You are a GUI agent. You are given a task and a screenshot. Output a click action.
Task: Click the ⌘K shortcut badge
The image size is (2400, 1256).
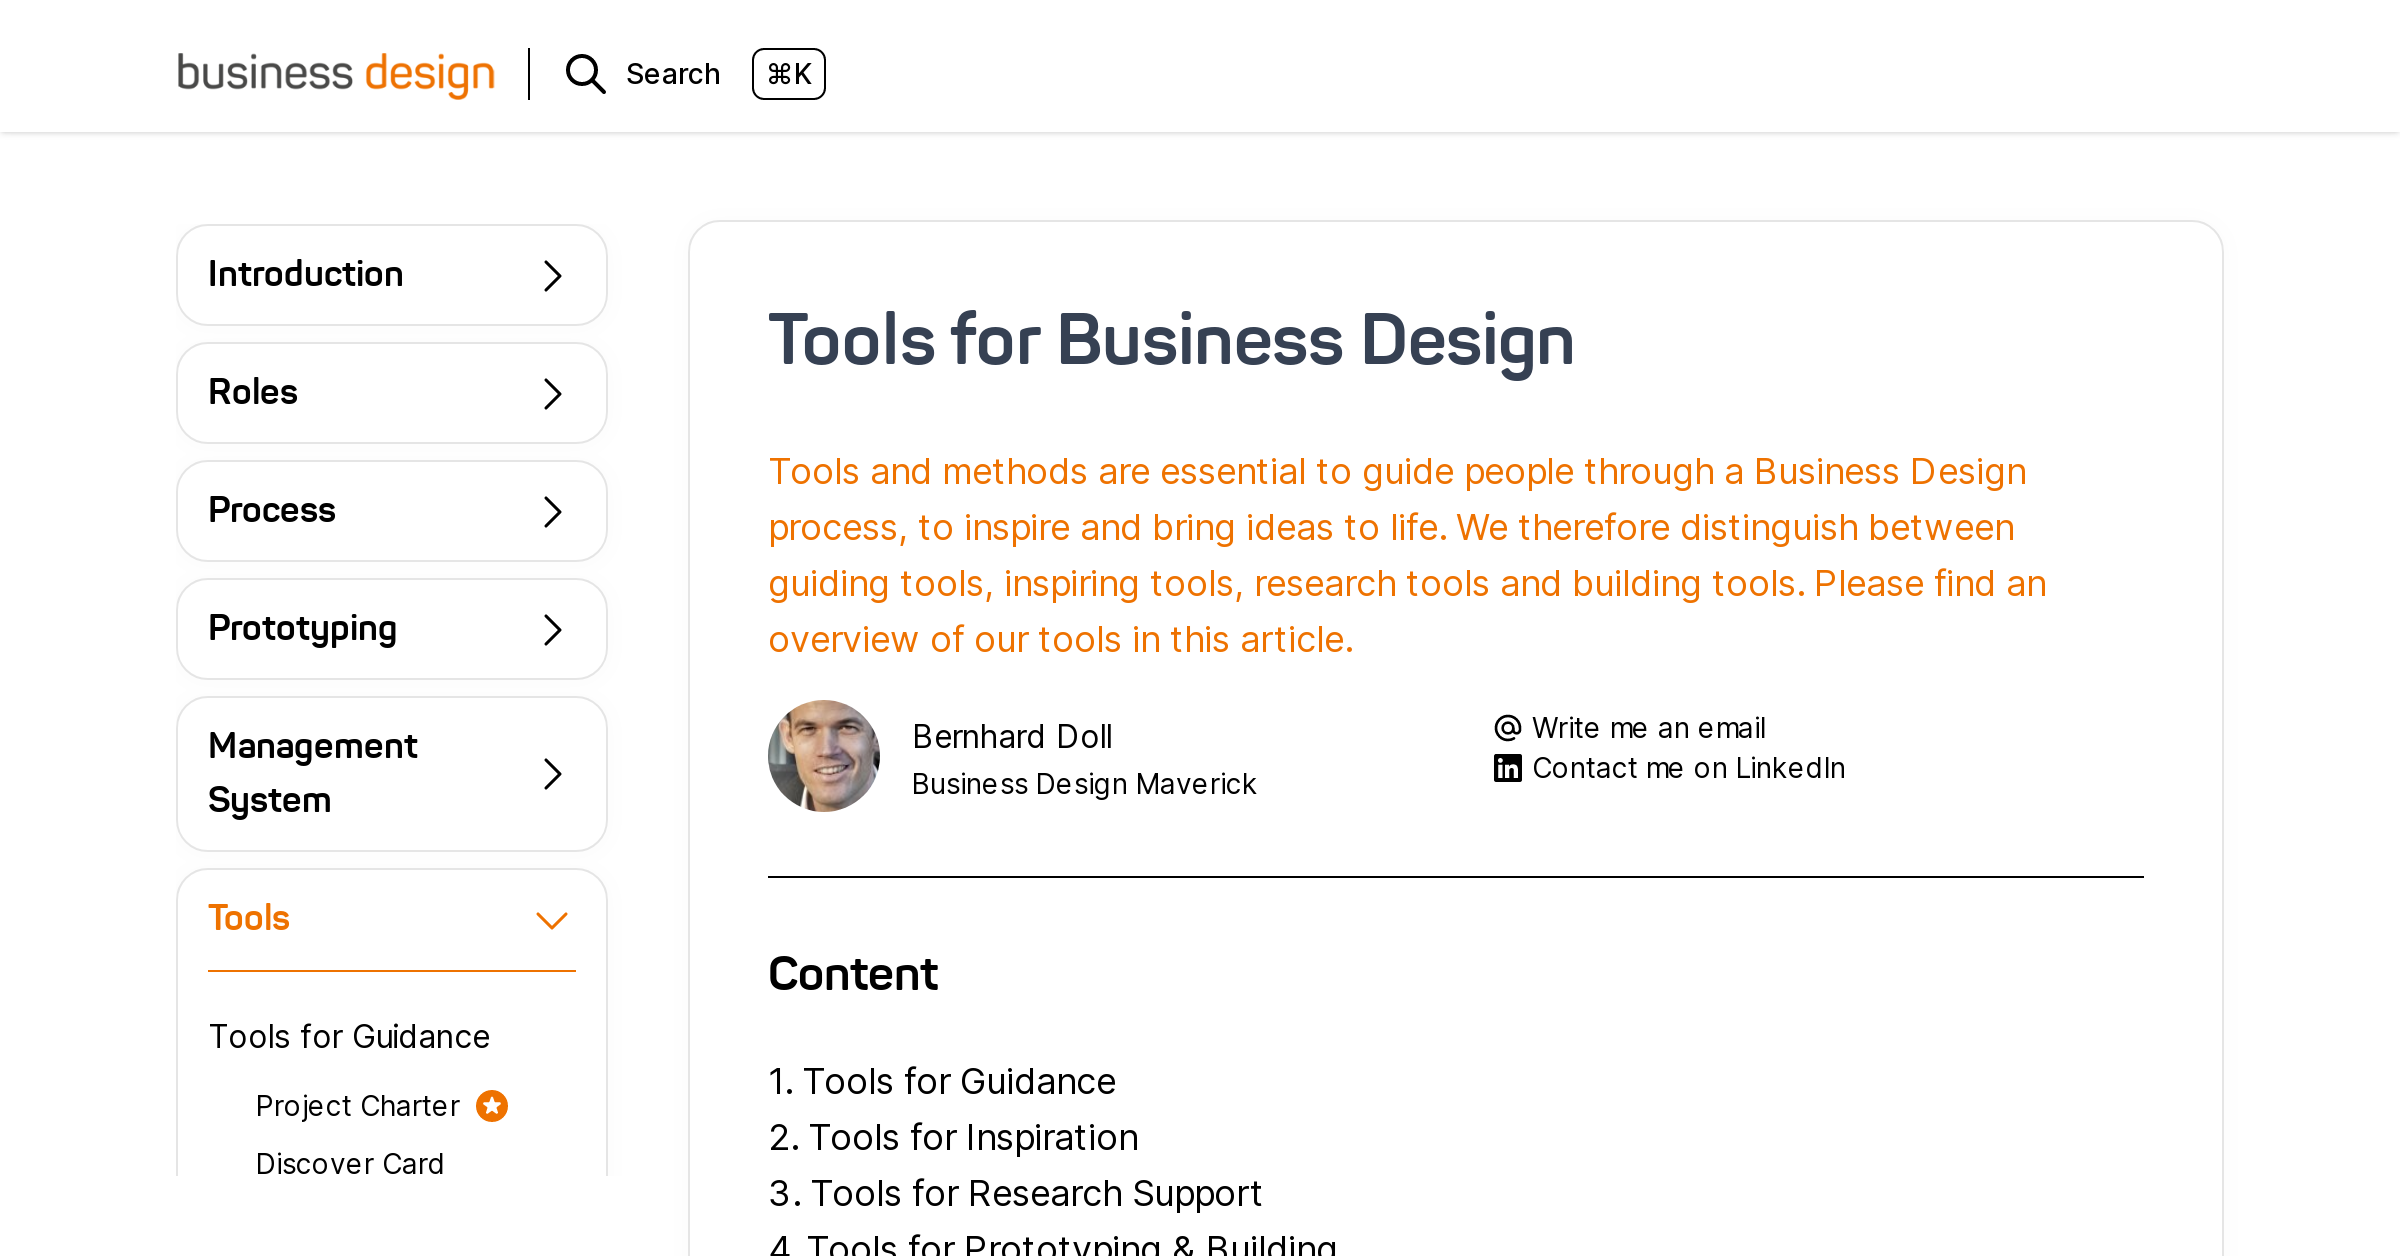coord(789,74)
